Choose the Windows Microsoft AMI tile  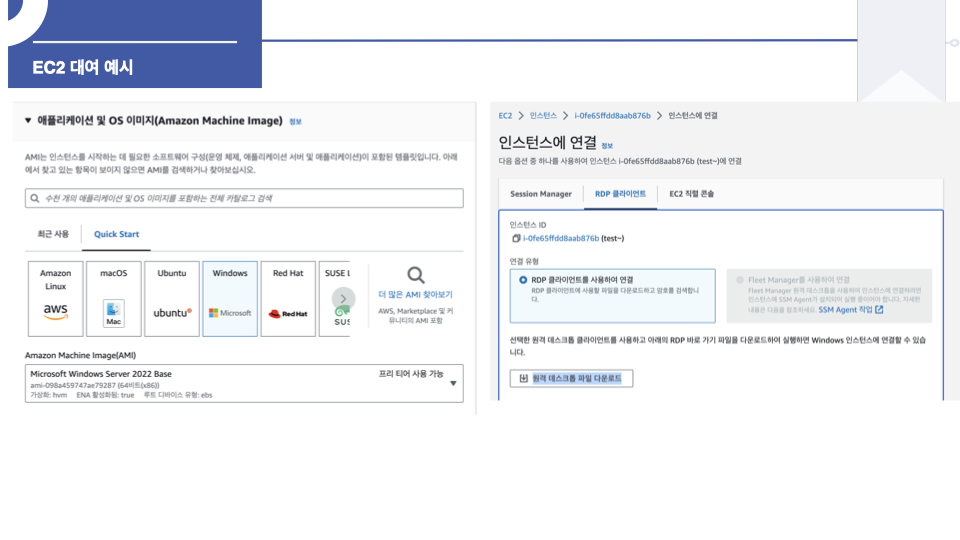[x=230, y=299]
